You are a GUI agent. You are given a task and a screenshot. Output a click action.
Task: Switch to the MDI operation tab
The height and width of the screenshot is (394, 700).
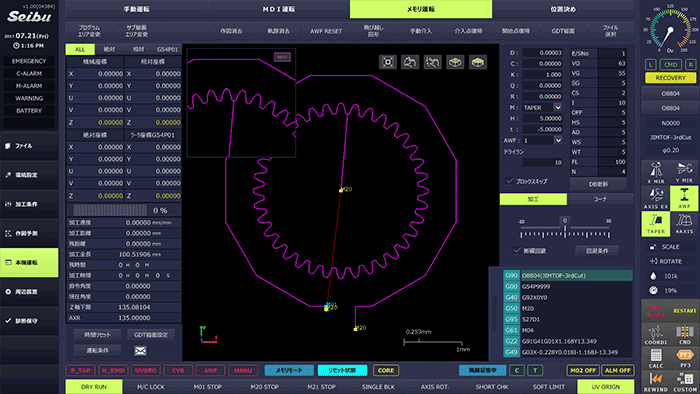[x=279, y=9]
